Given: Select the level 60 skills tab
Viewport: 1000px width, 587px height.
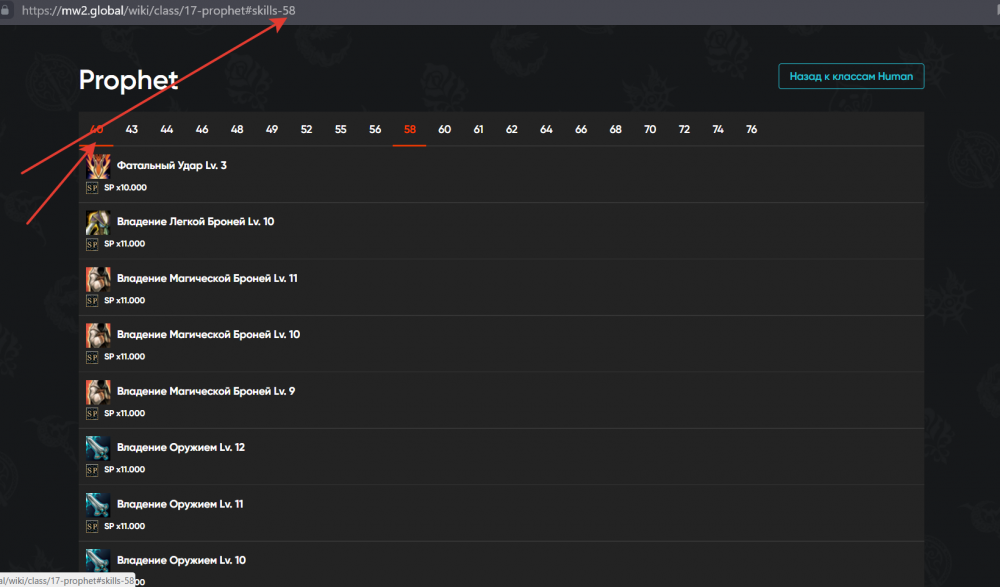Looking at the screenshot, I should click(444, 130).
